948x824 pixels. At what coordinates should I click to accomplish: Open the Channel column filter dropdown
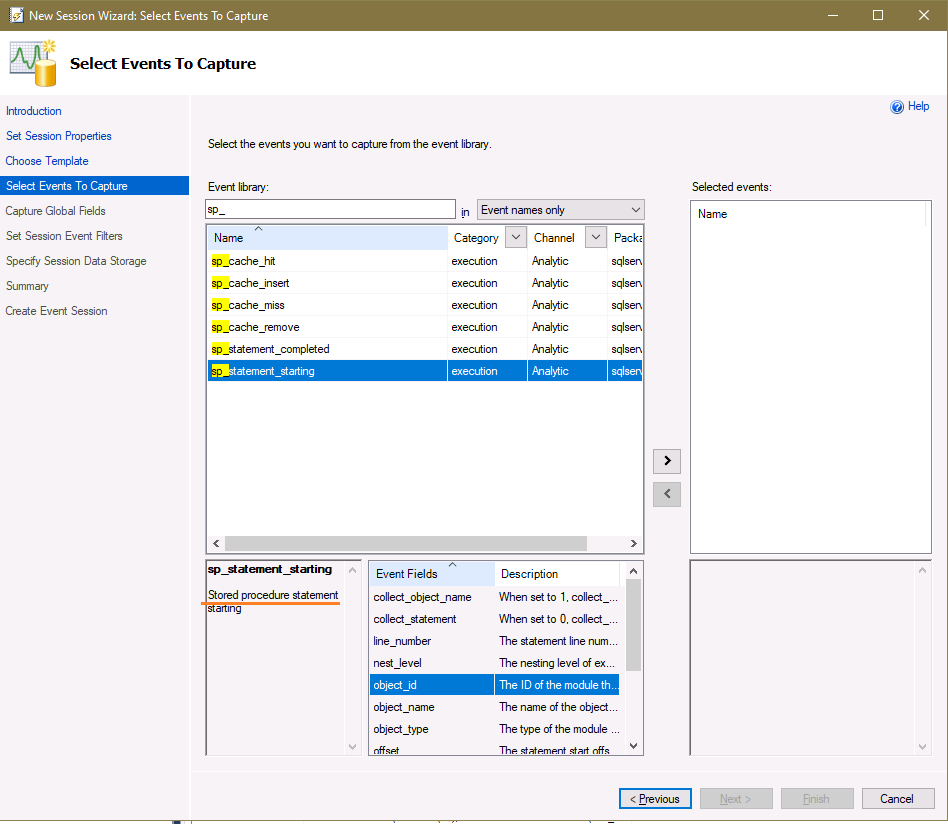[596, 238]
